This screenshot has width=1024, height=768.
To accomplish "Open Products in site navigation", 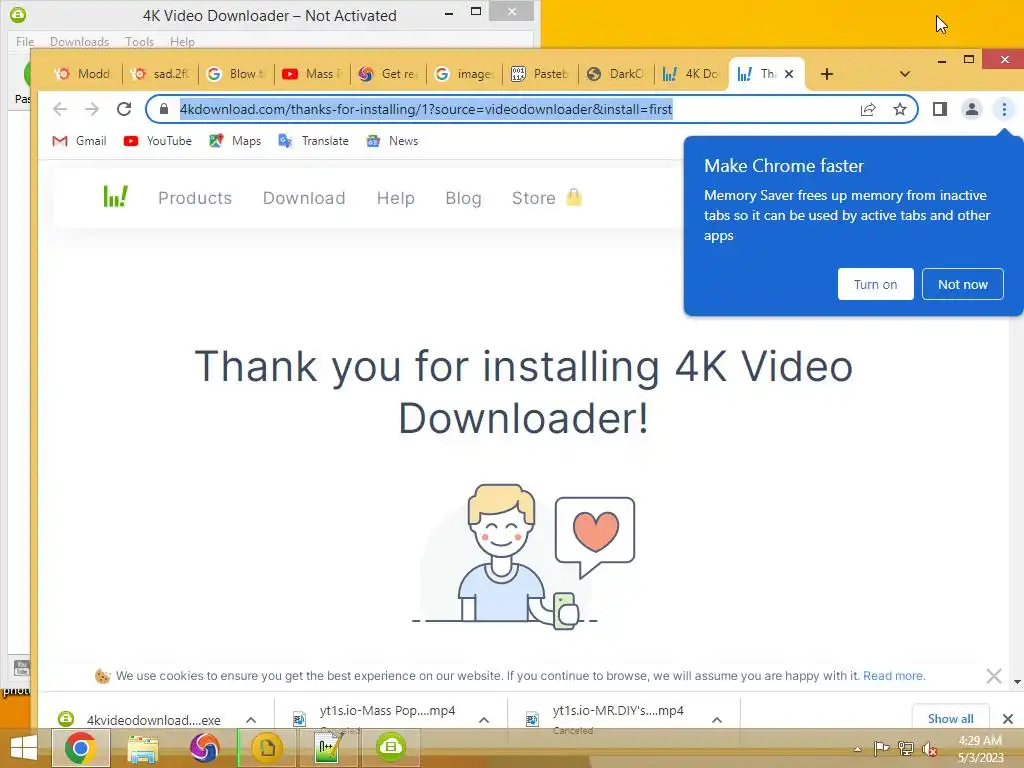I will pyautogui.click(x=195, y=198).
